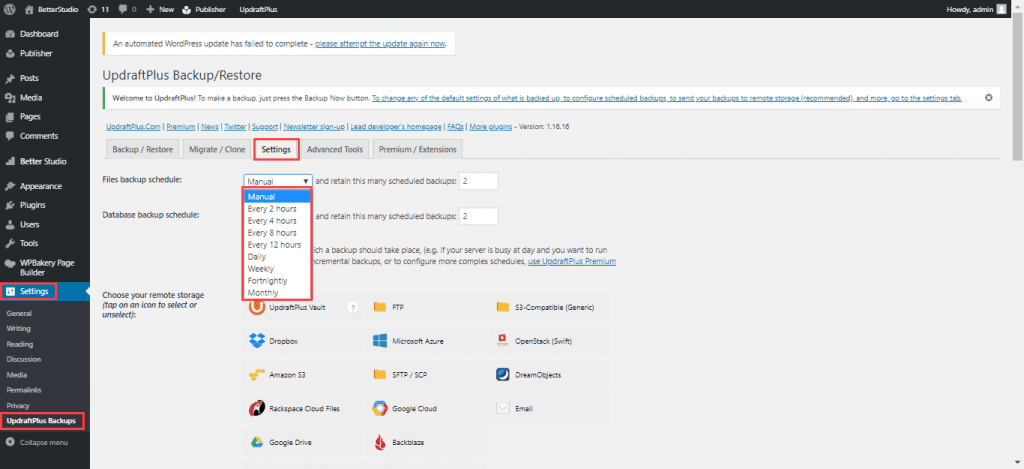Click the UpdraftPlus Vault help question mark
The height and width of the screenshot is (469, 1024).
click(x=353, y=307)
